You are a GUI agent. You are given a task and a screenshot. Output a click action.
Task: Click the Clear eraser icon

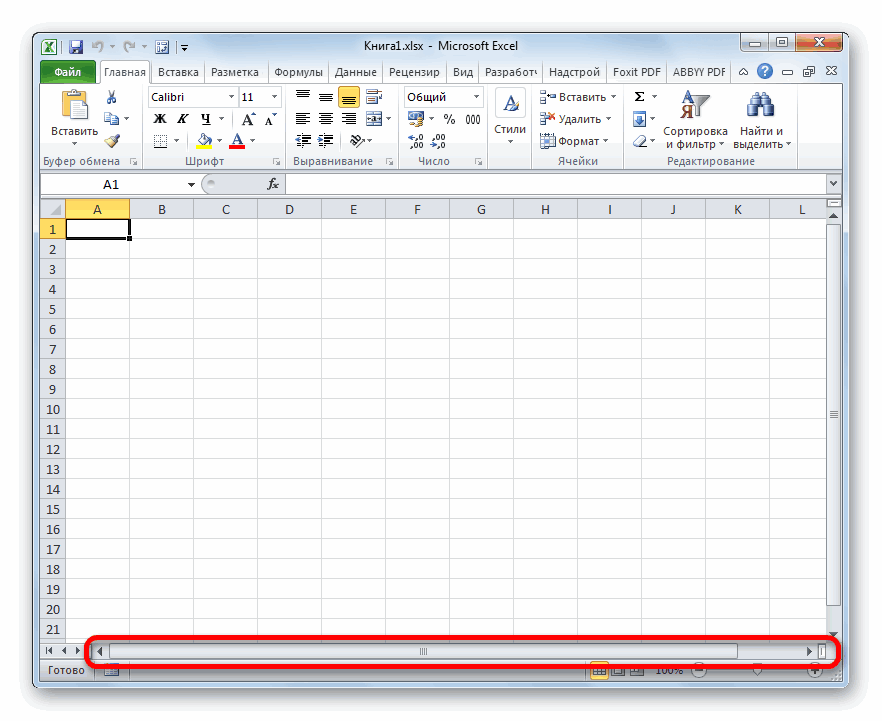click(x=640, y=141)
